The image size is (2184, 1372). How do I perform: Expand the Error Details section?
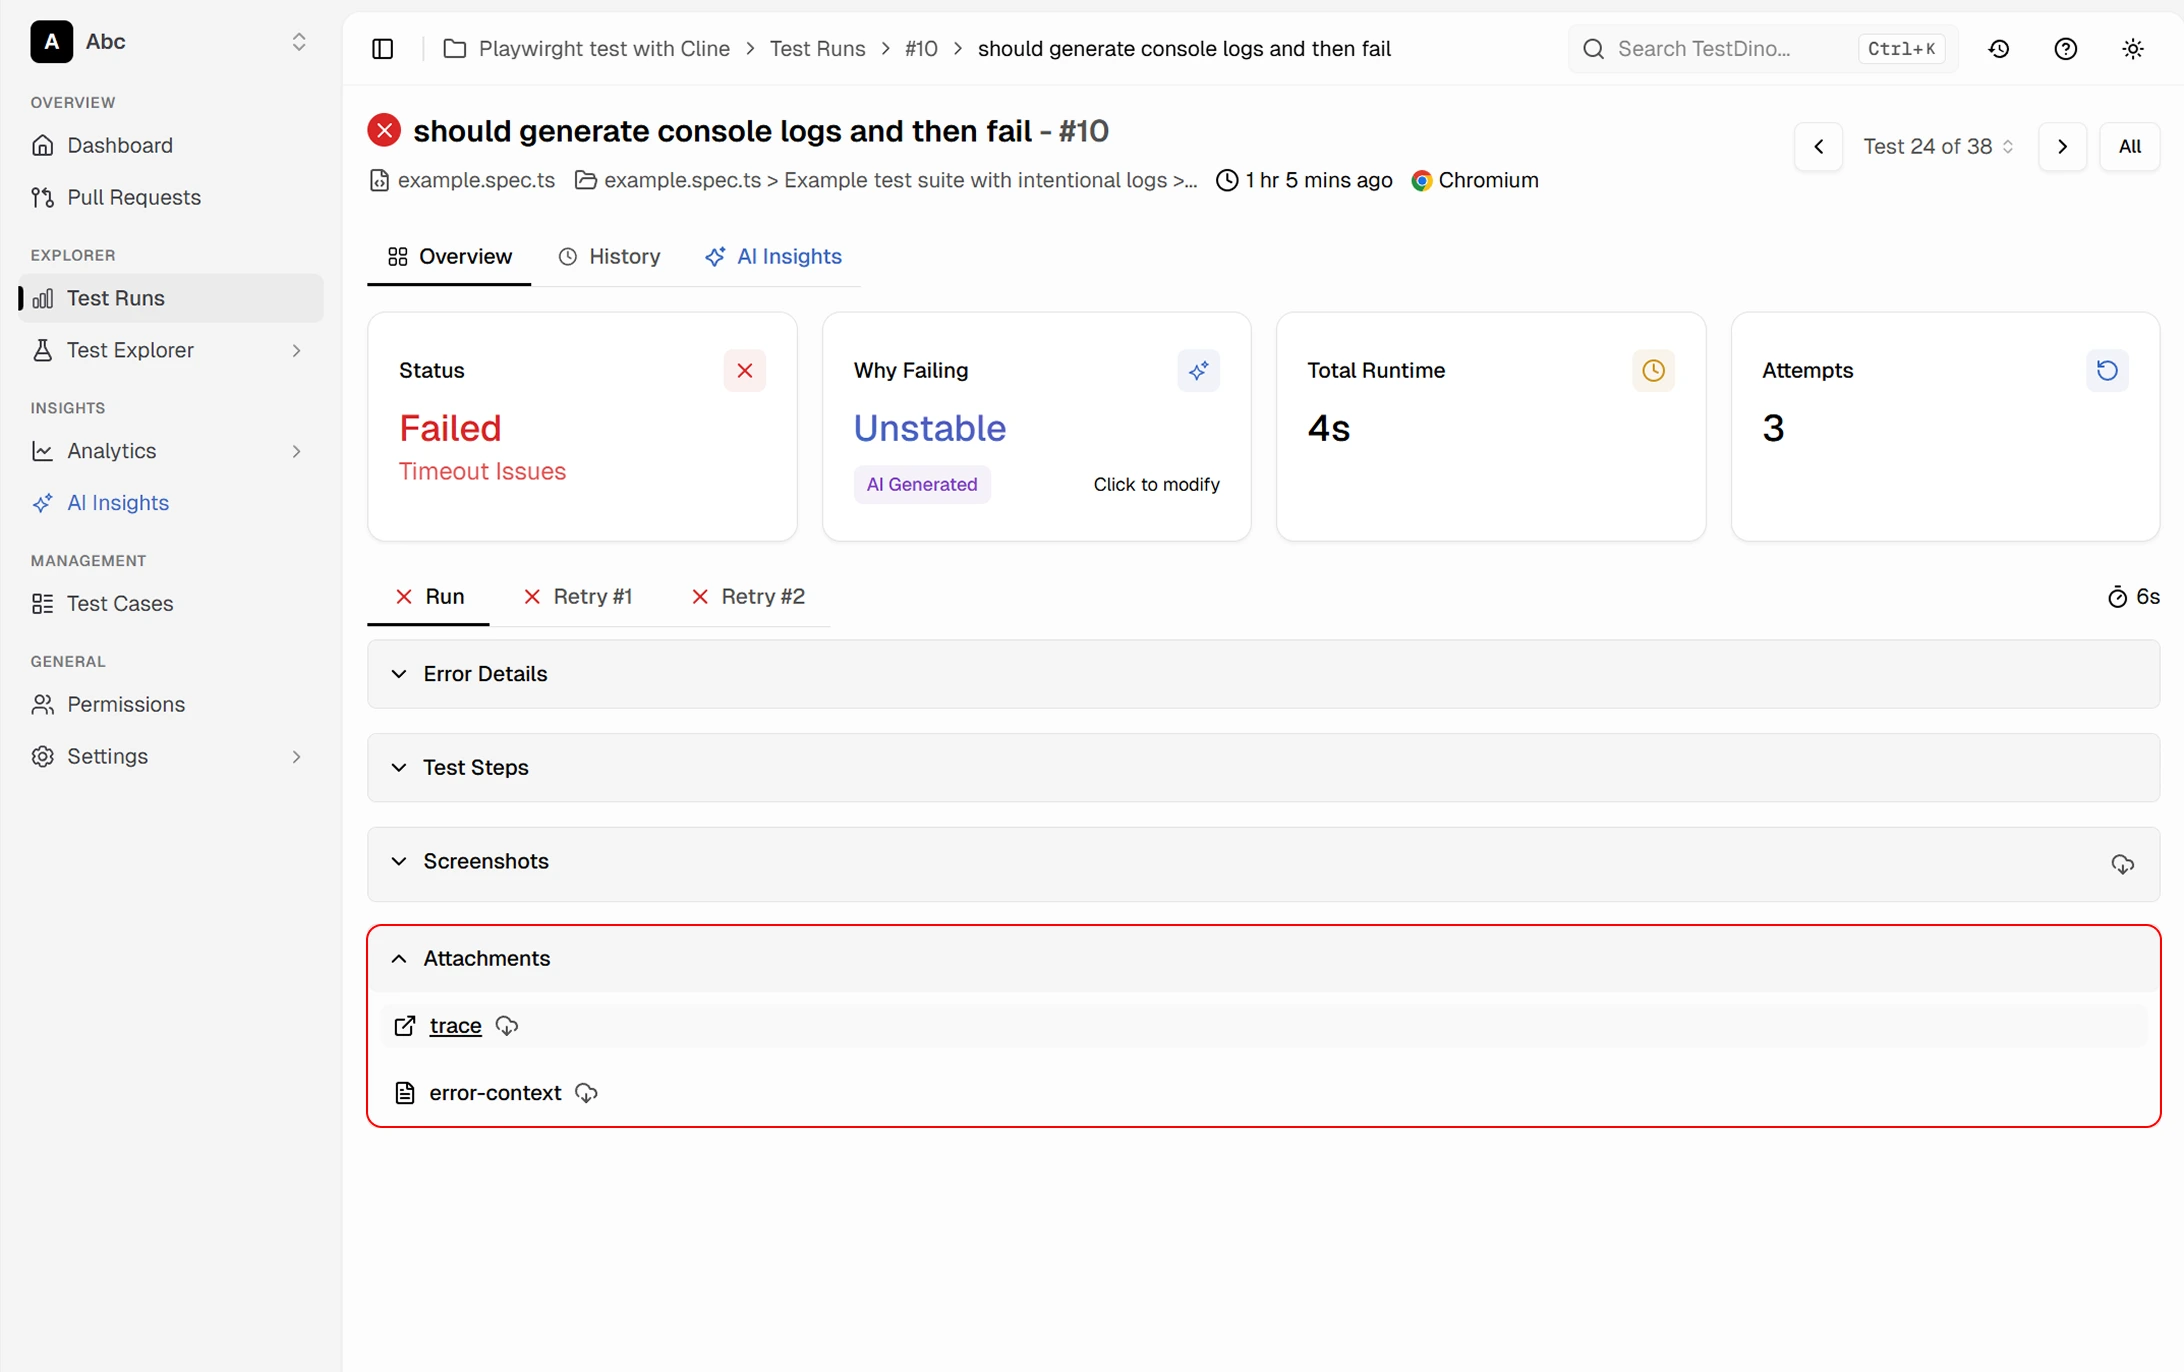pos(1263,674)
